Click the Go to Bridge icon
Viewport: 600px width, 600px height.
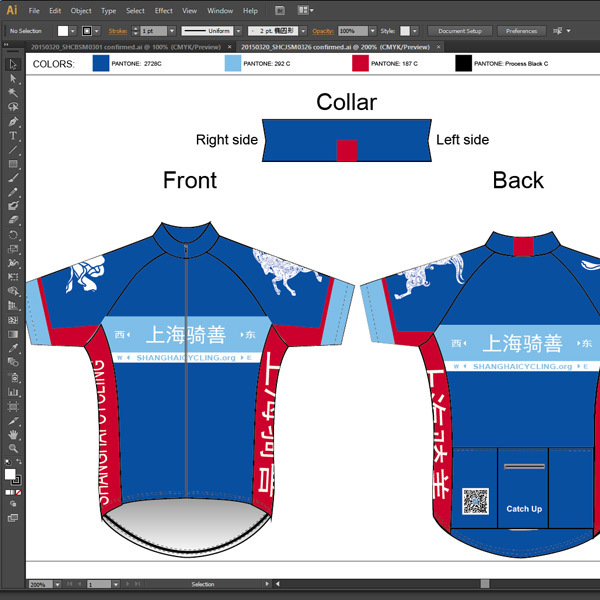(x=280, y=11)
